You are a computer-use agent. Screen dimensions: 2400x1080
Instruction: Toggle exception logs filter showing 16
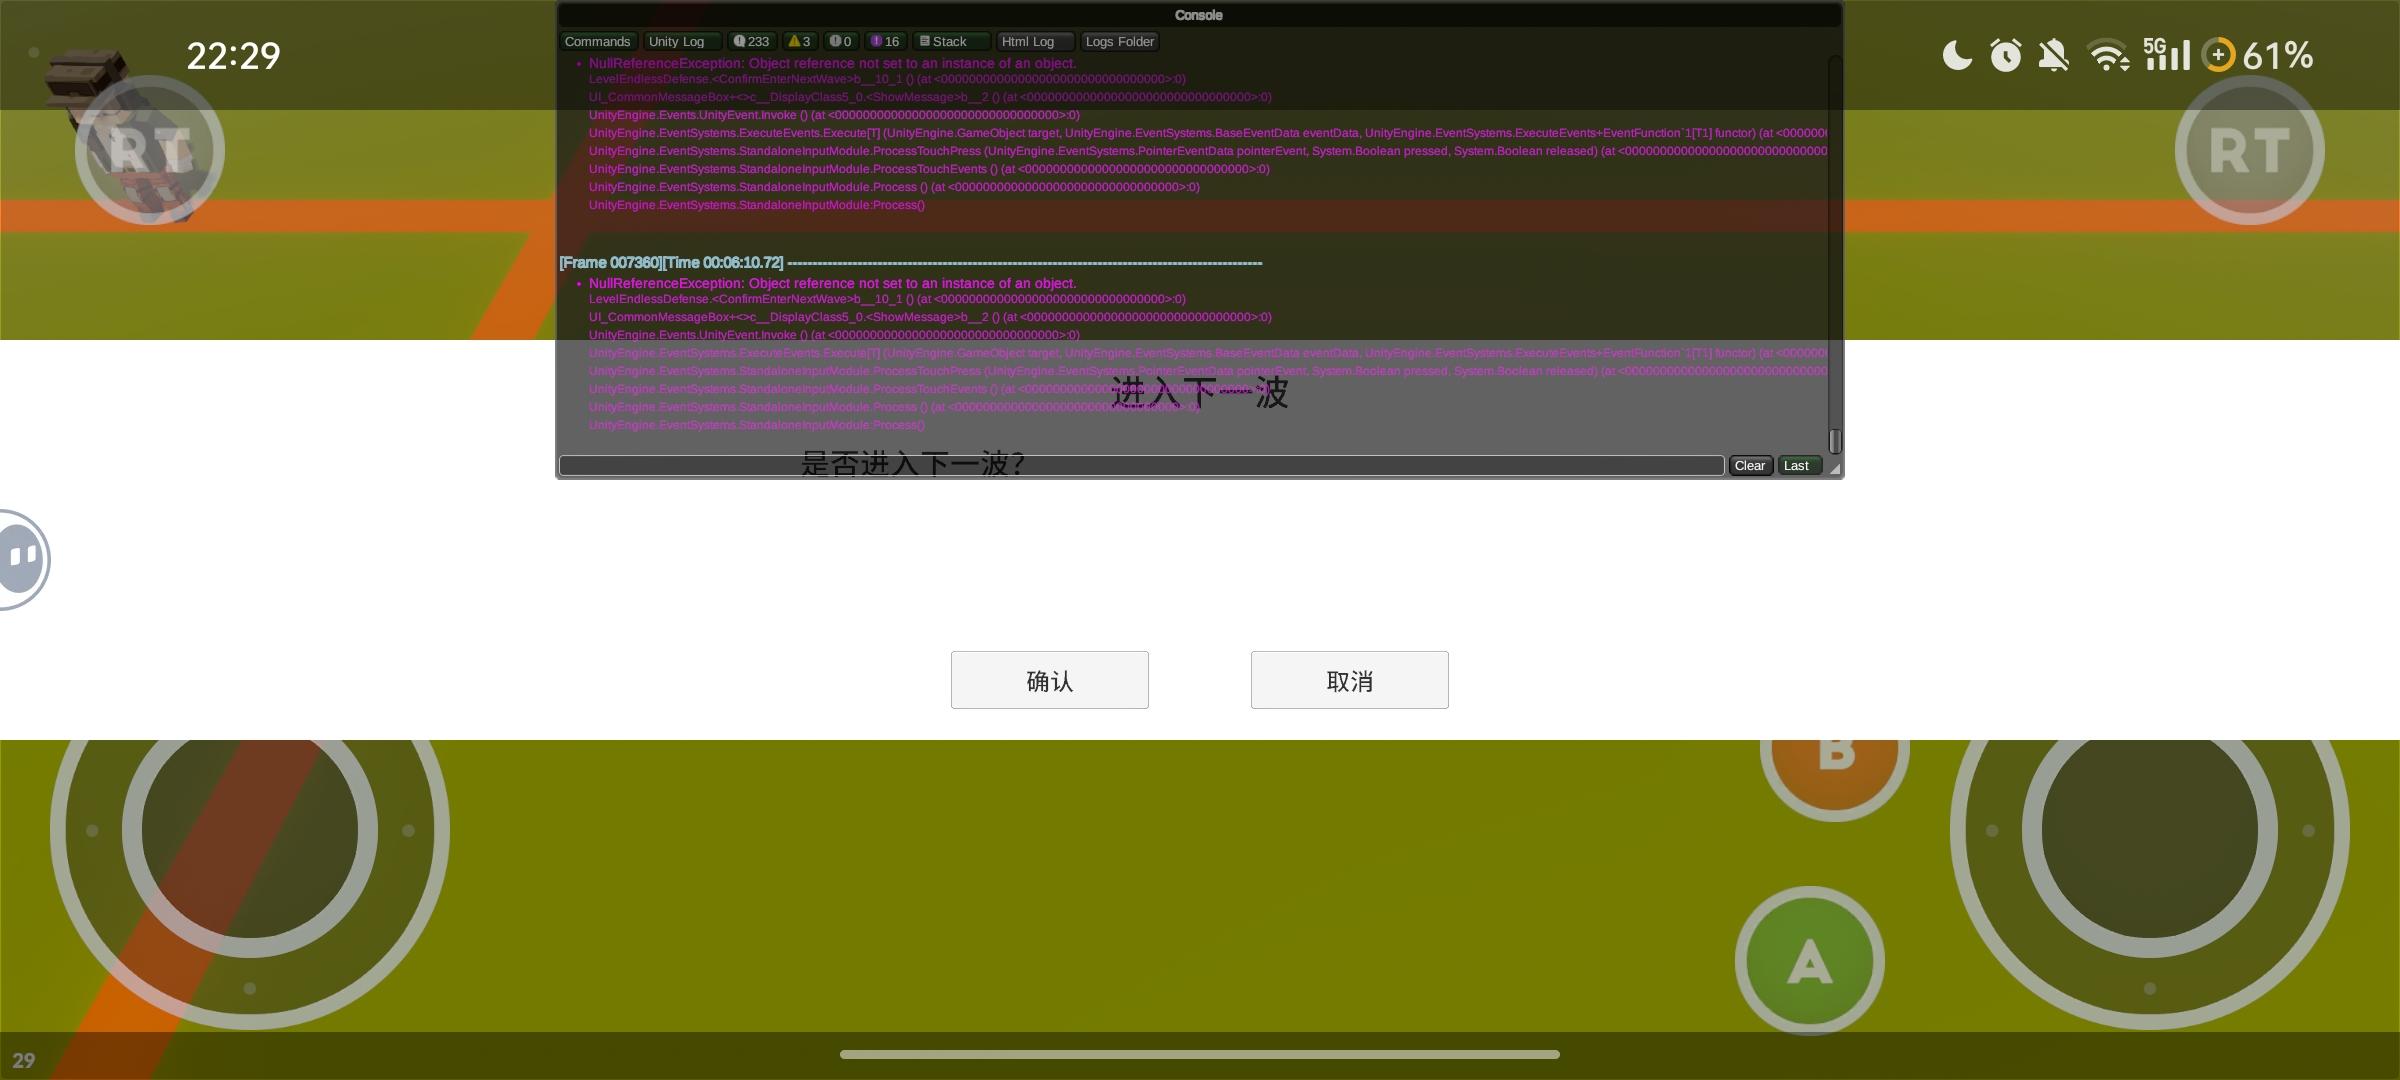885,41
